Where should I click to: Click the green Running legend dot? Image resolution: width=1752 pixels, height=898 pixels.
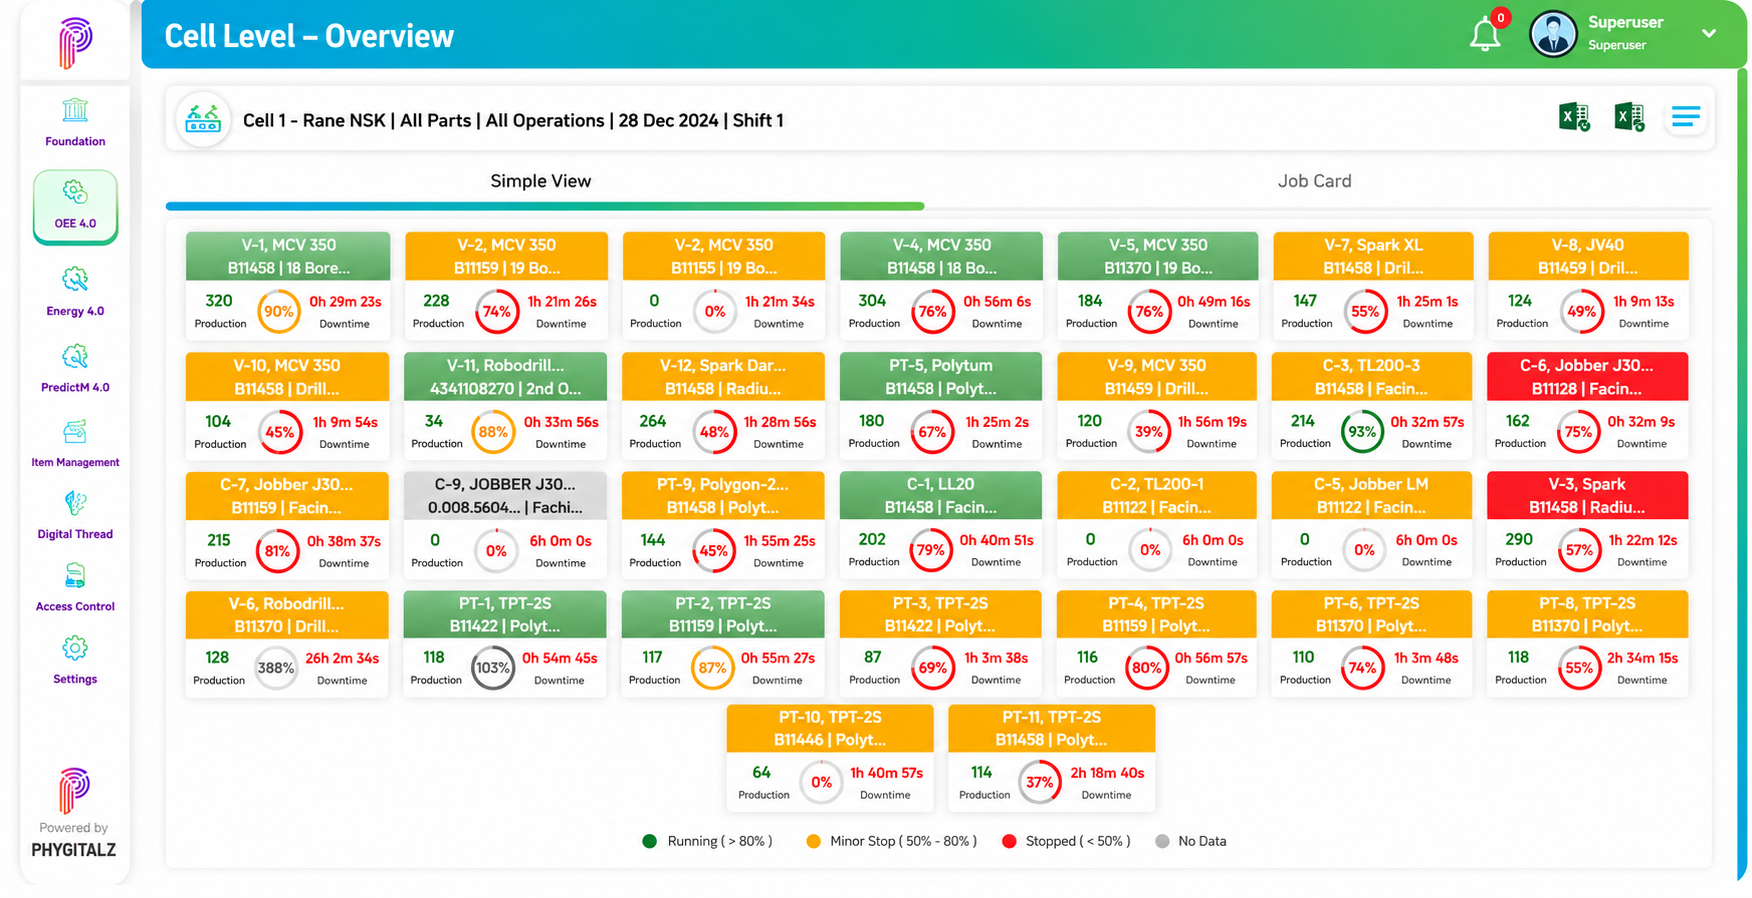tap(650, 841)
